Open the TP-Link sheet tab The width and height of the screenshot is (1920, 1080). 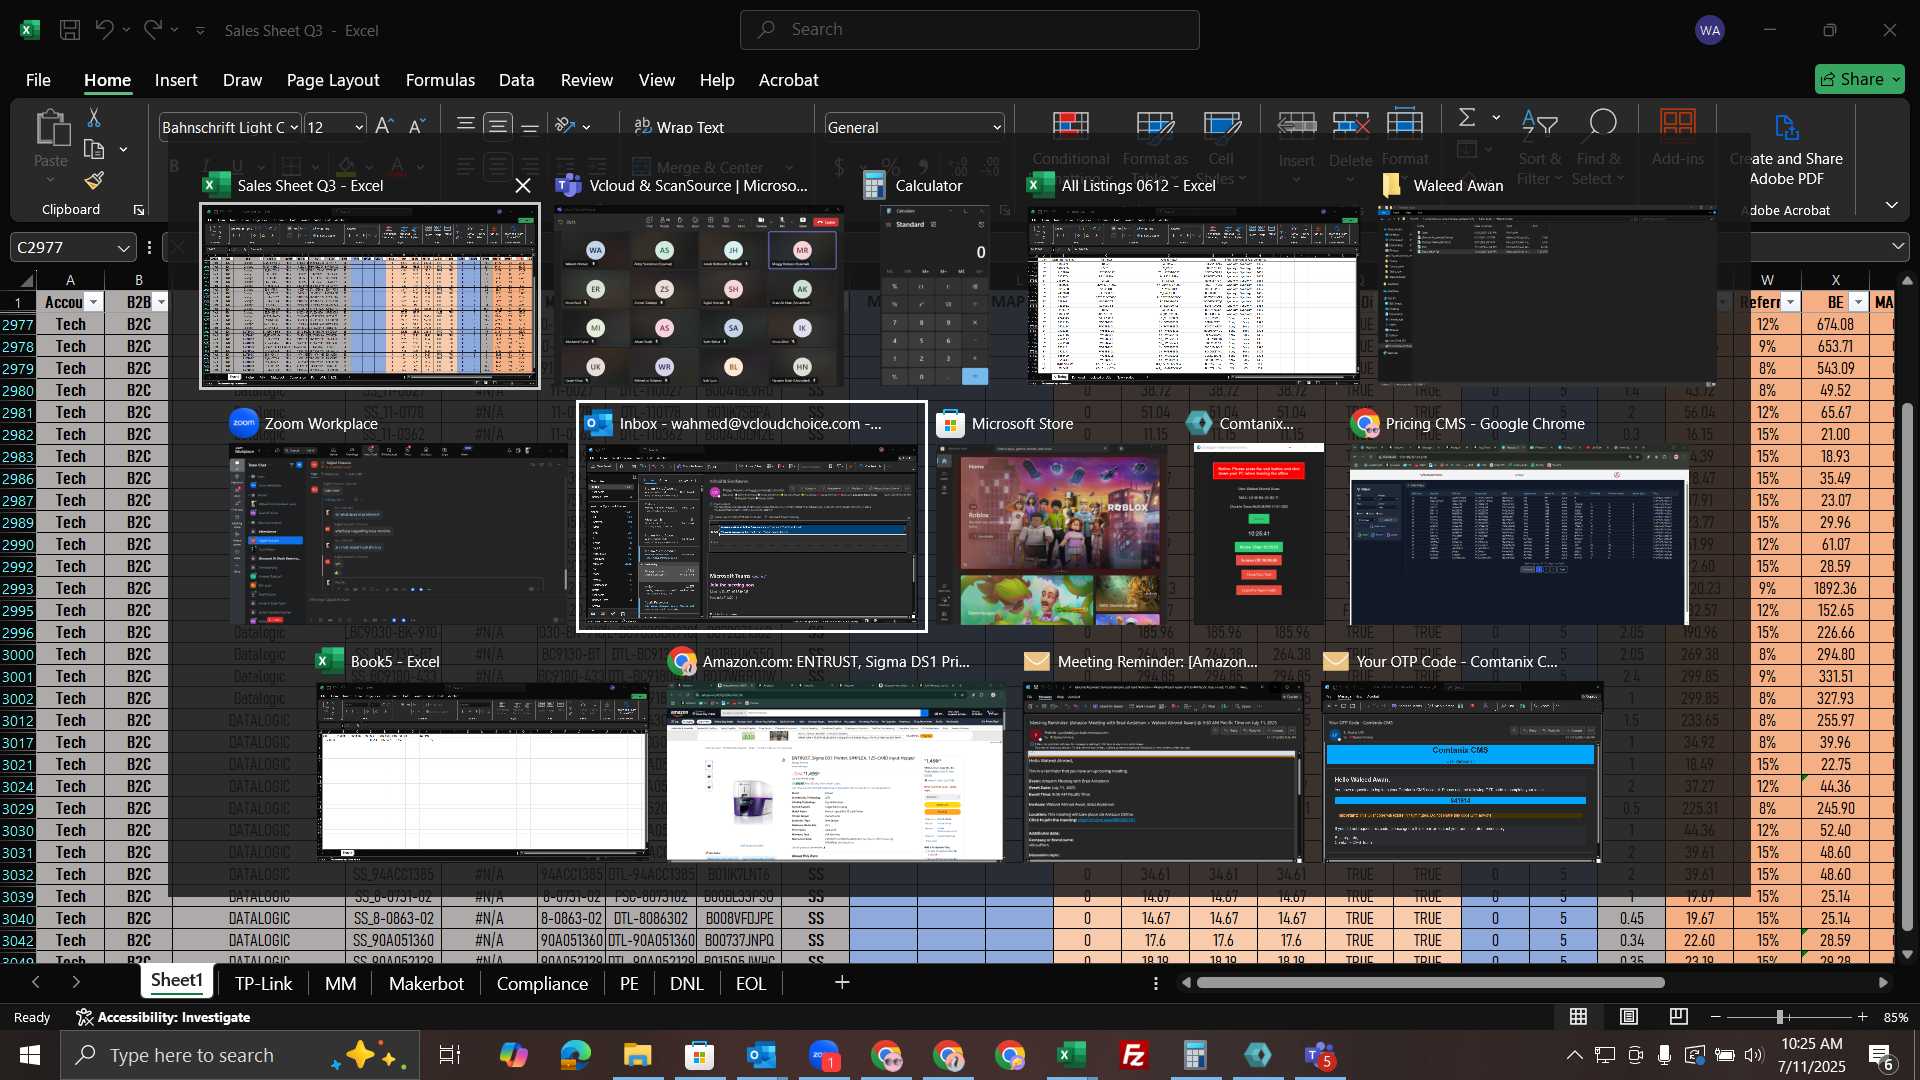(x=263, y=983)
